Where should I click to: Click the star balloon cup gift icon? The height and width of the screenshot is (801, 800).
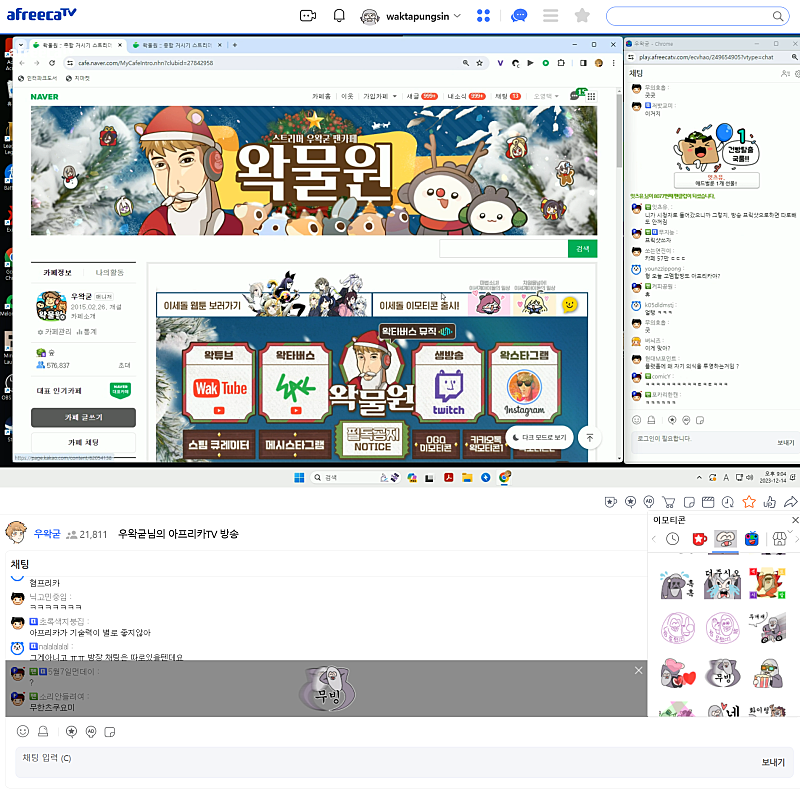[x=610, y=502]
